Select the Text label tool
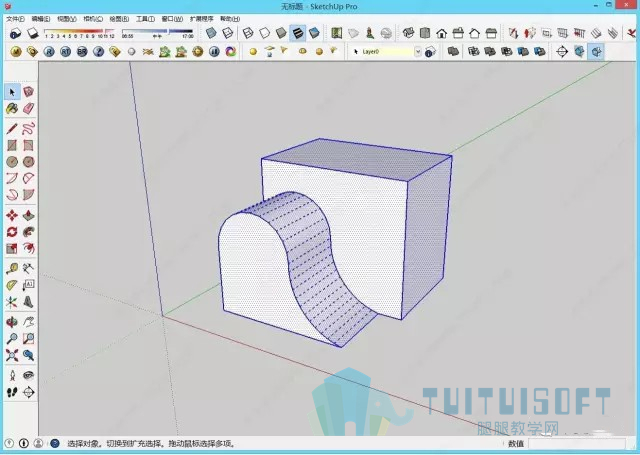 (28, 285)
